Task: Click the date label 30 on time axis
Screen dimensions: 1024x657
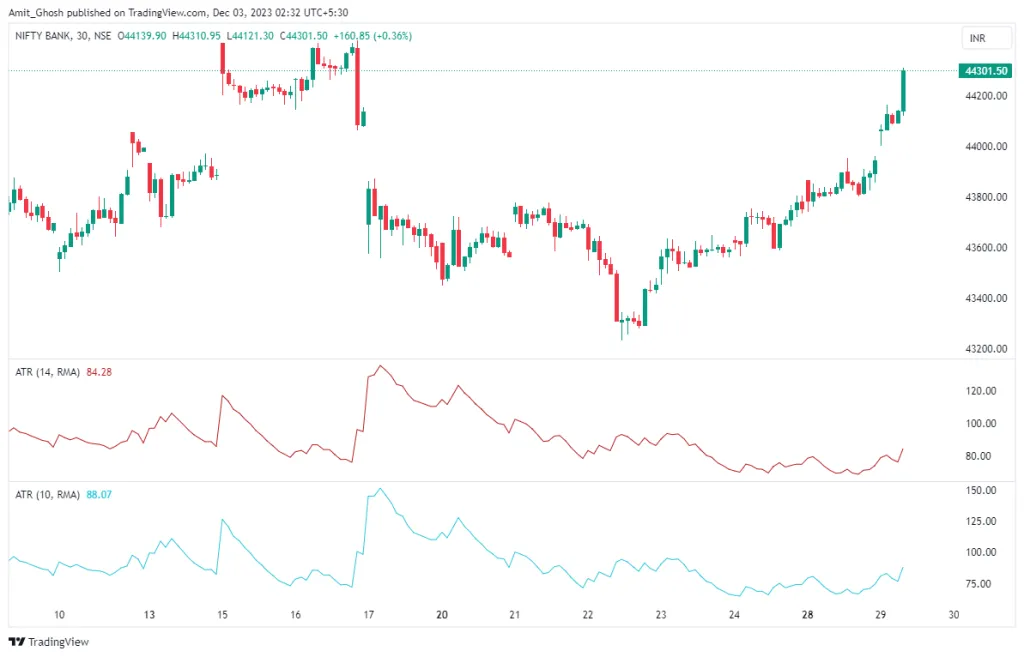Action: point(953,615)
